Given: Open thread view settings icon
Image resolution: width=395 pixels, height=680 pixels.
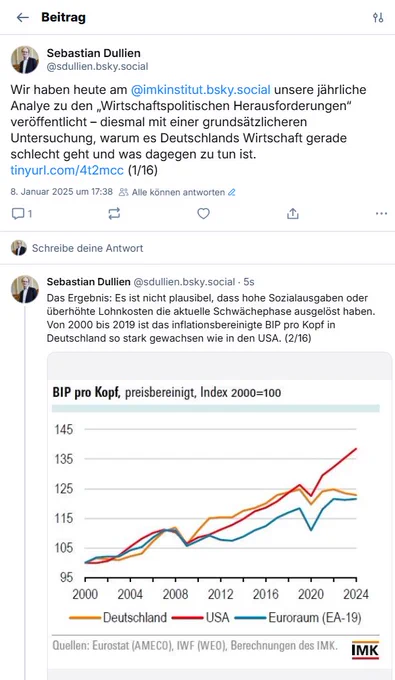Looking at the screenshot, I should pyautogui.click(x=378, y=17).
